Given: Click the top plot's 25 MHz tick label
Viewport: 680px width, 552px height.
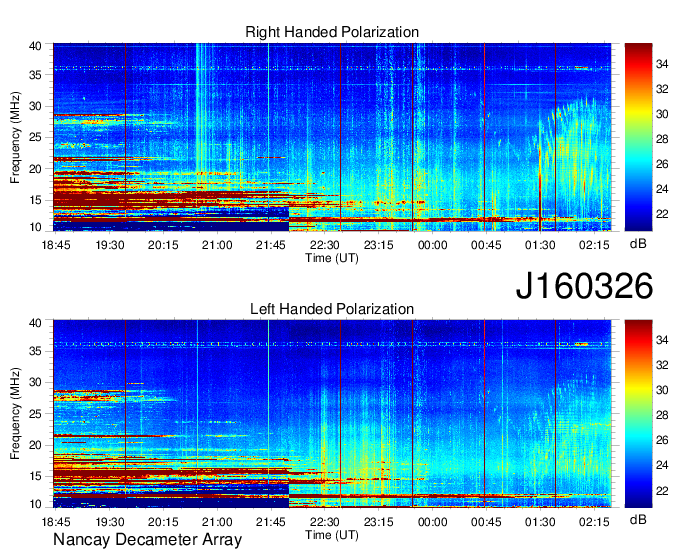Looking at the screenshot, I should click(x=35, y=137).
